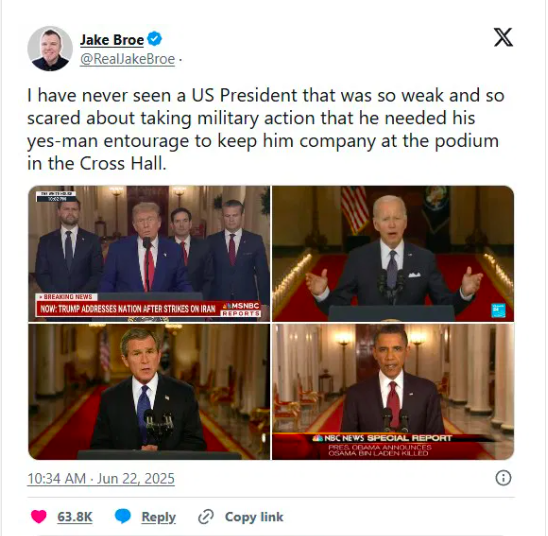The image size is (548, 536).
Task: Visit the @RealJakeBroe handle link
Action: [127, 59]
